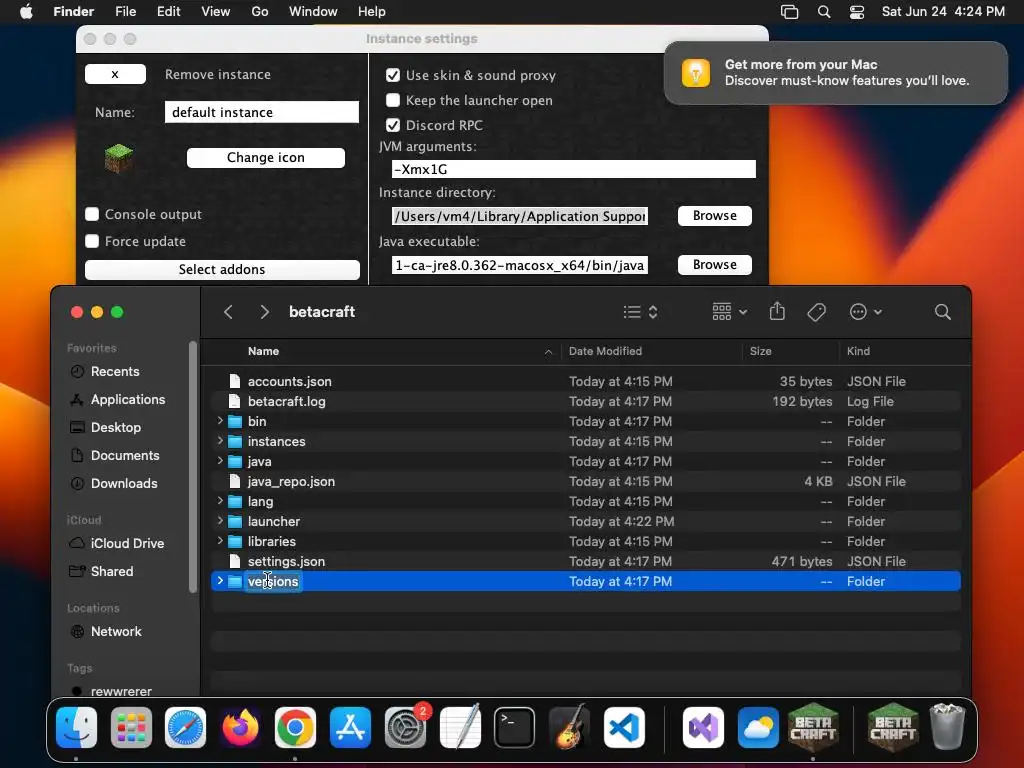Click the Tags icon in Finder toolbar

click(816, 312)
